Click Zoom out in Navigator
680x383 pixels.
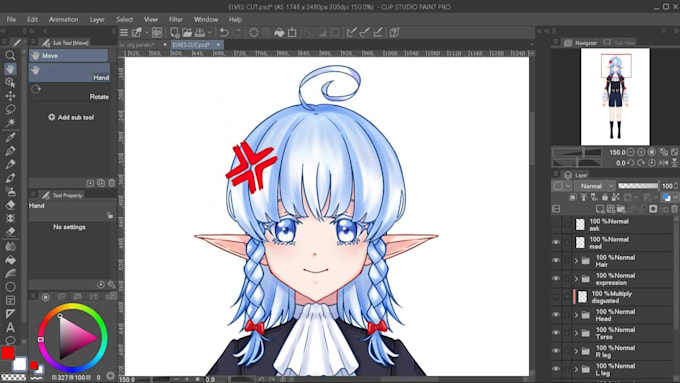631,152
